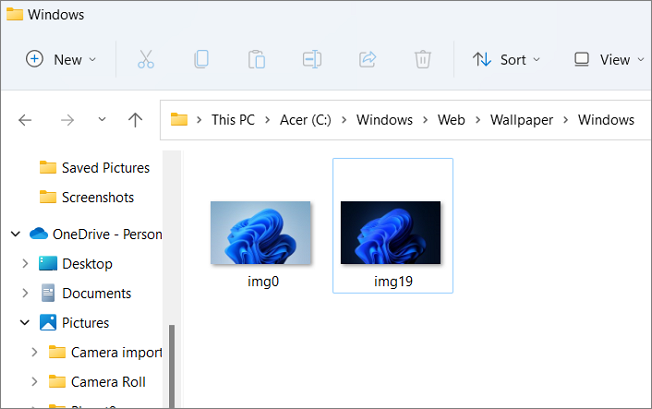Viewport: 652px width, 409px height.
Task: Navigate to Web breadcrumb
Action: pyautogui.click(x=451, y=120)
